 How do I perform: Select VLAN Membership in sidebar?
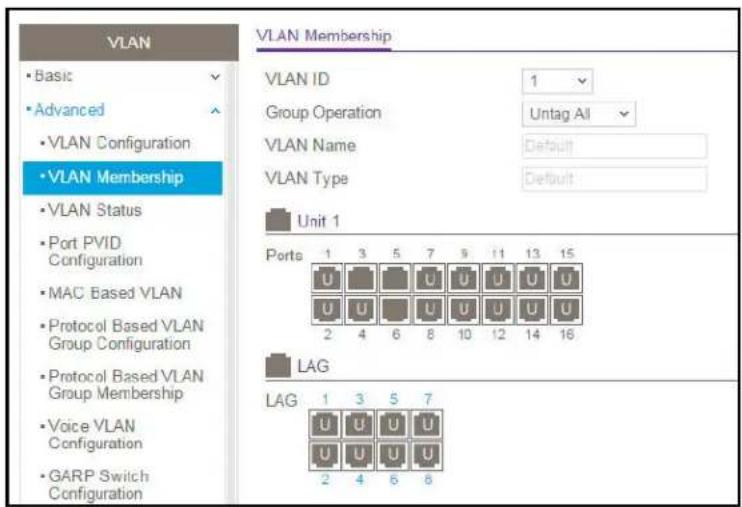click(x=123, y=178)
